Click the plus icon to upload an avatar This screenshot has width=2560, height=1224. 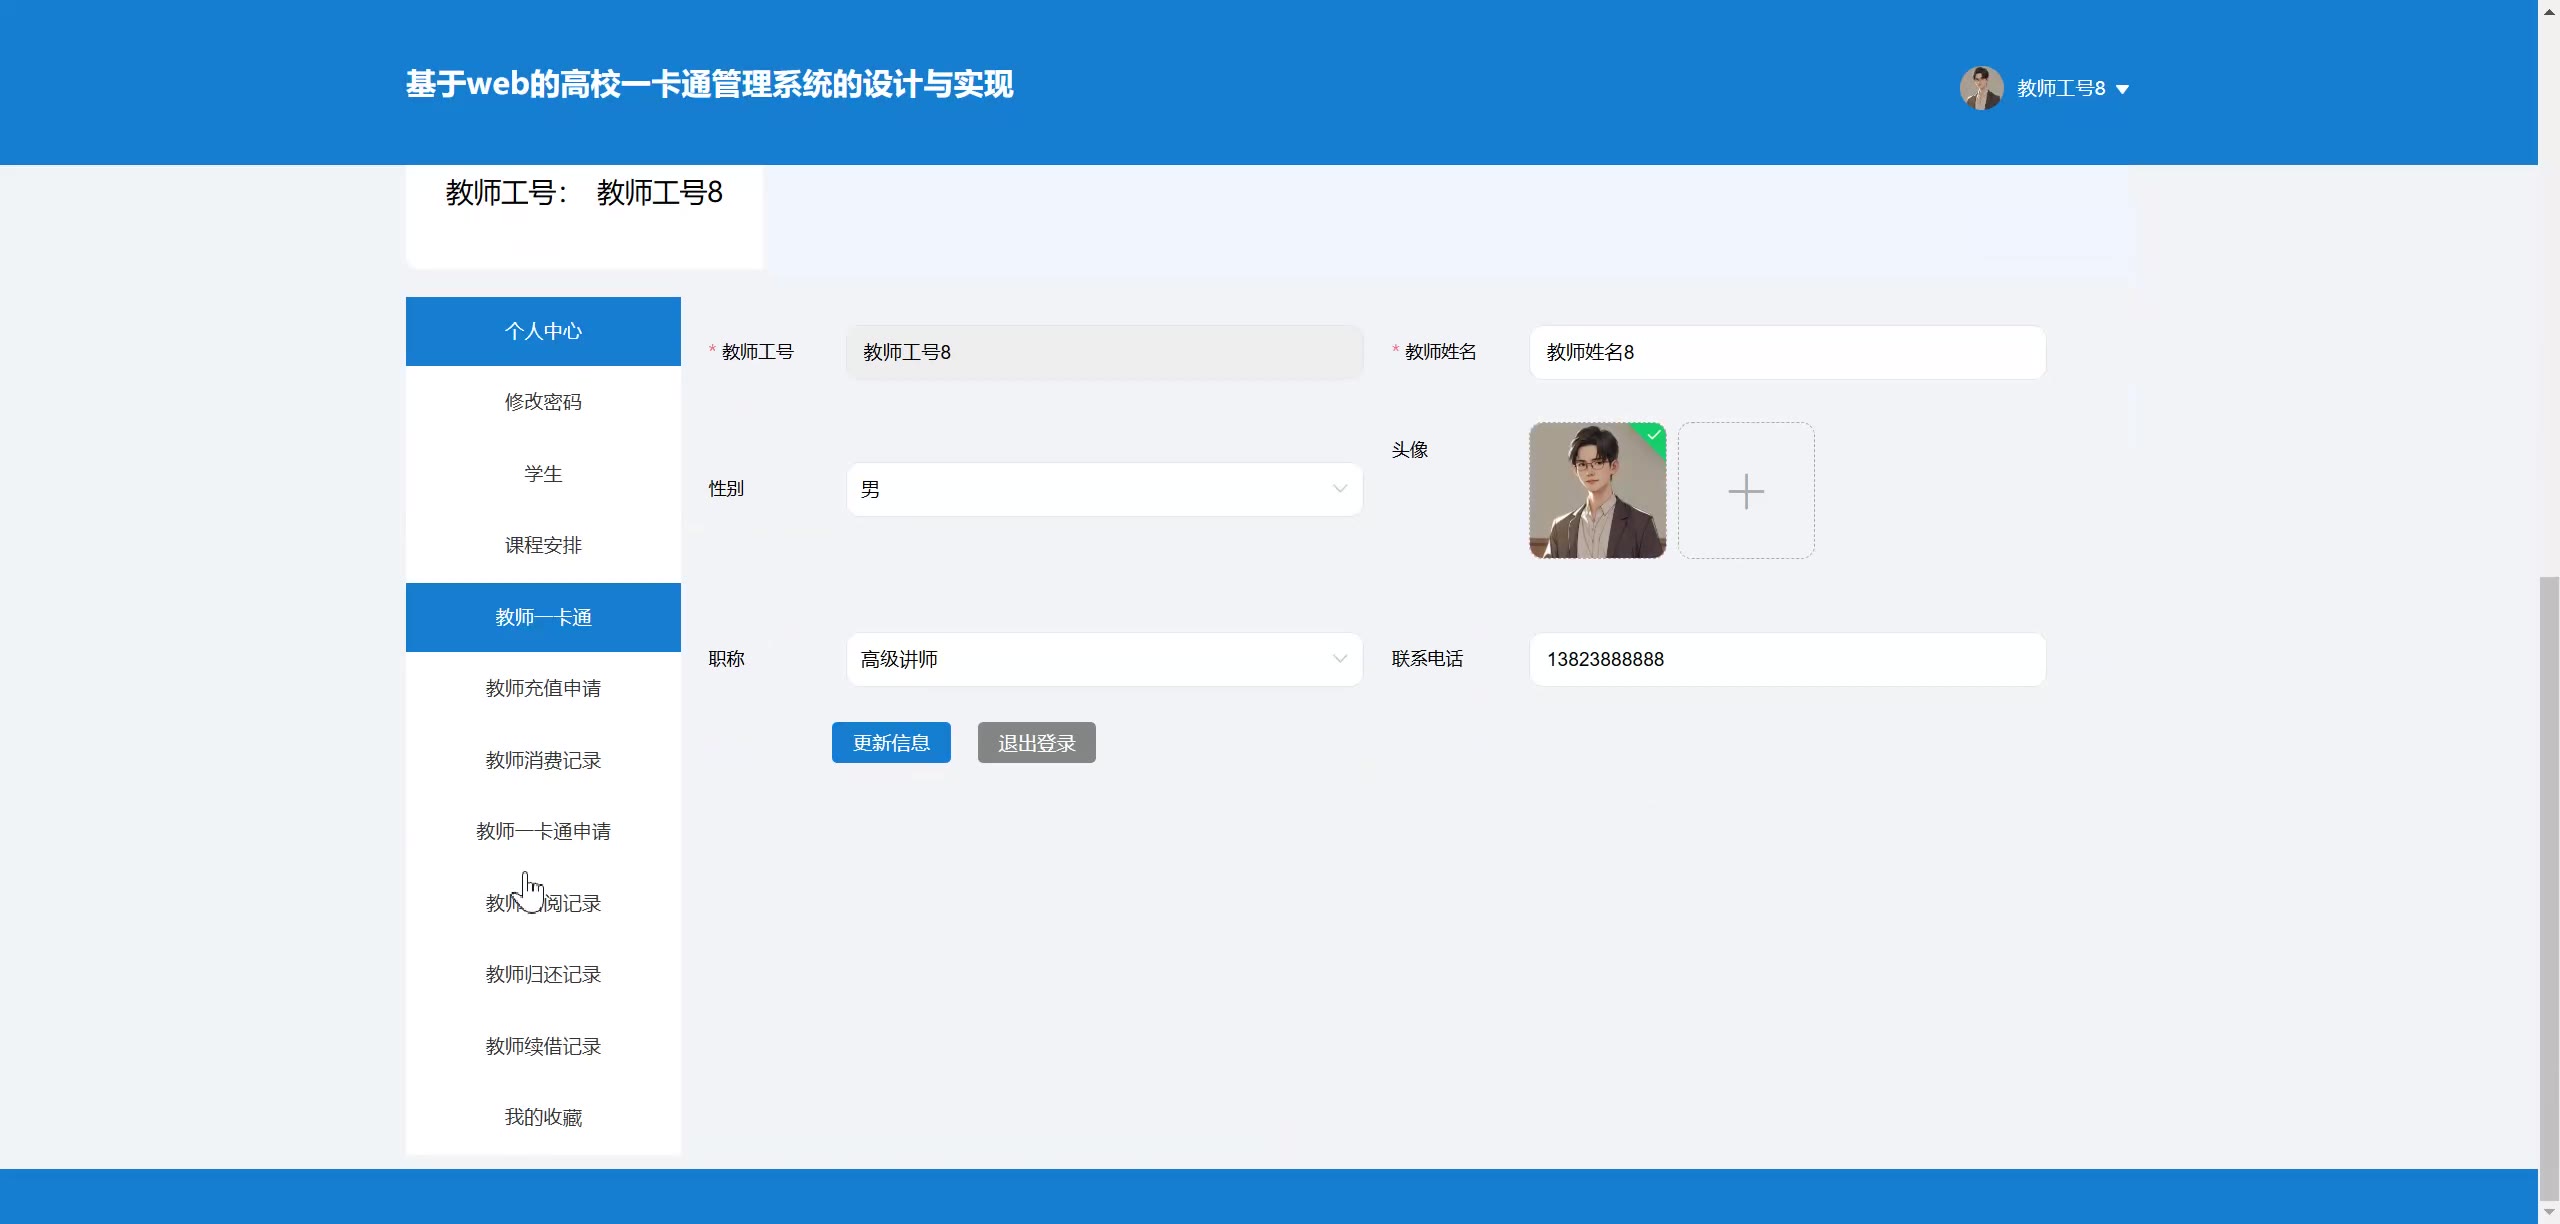click(x=1746, y=491)
